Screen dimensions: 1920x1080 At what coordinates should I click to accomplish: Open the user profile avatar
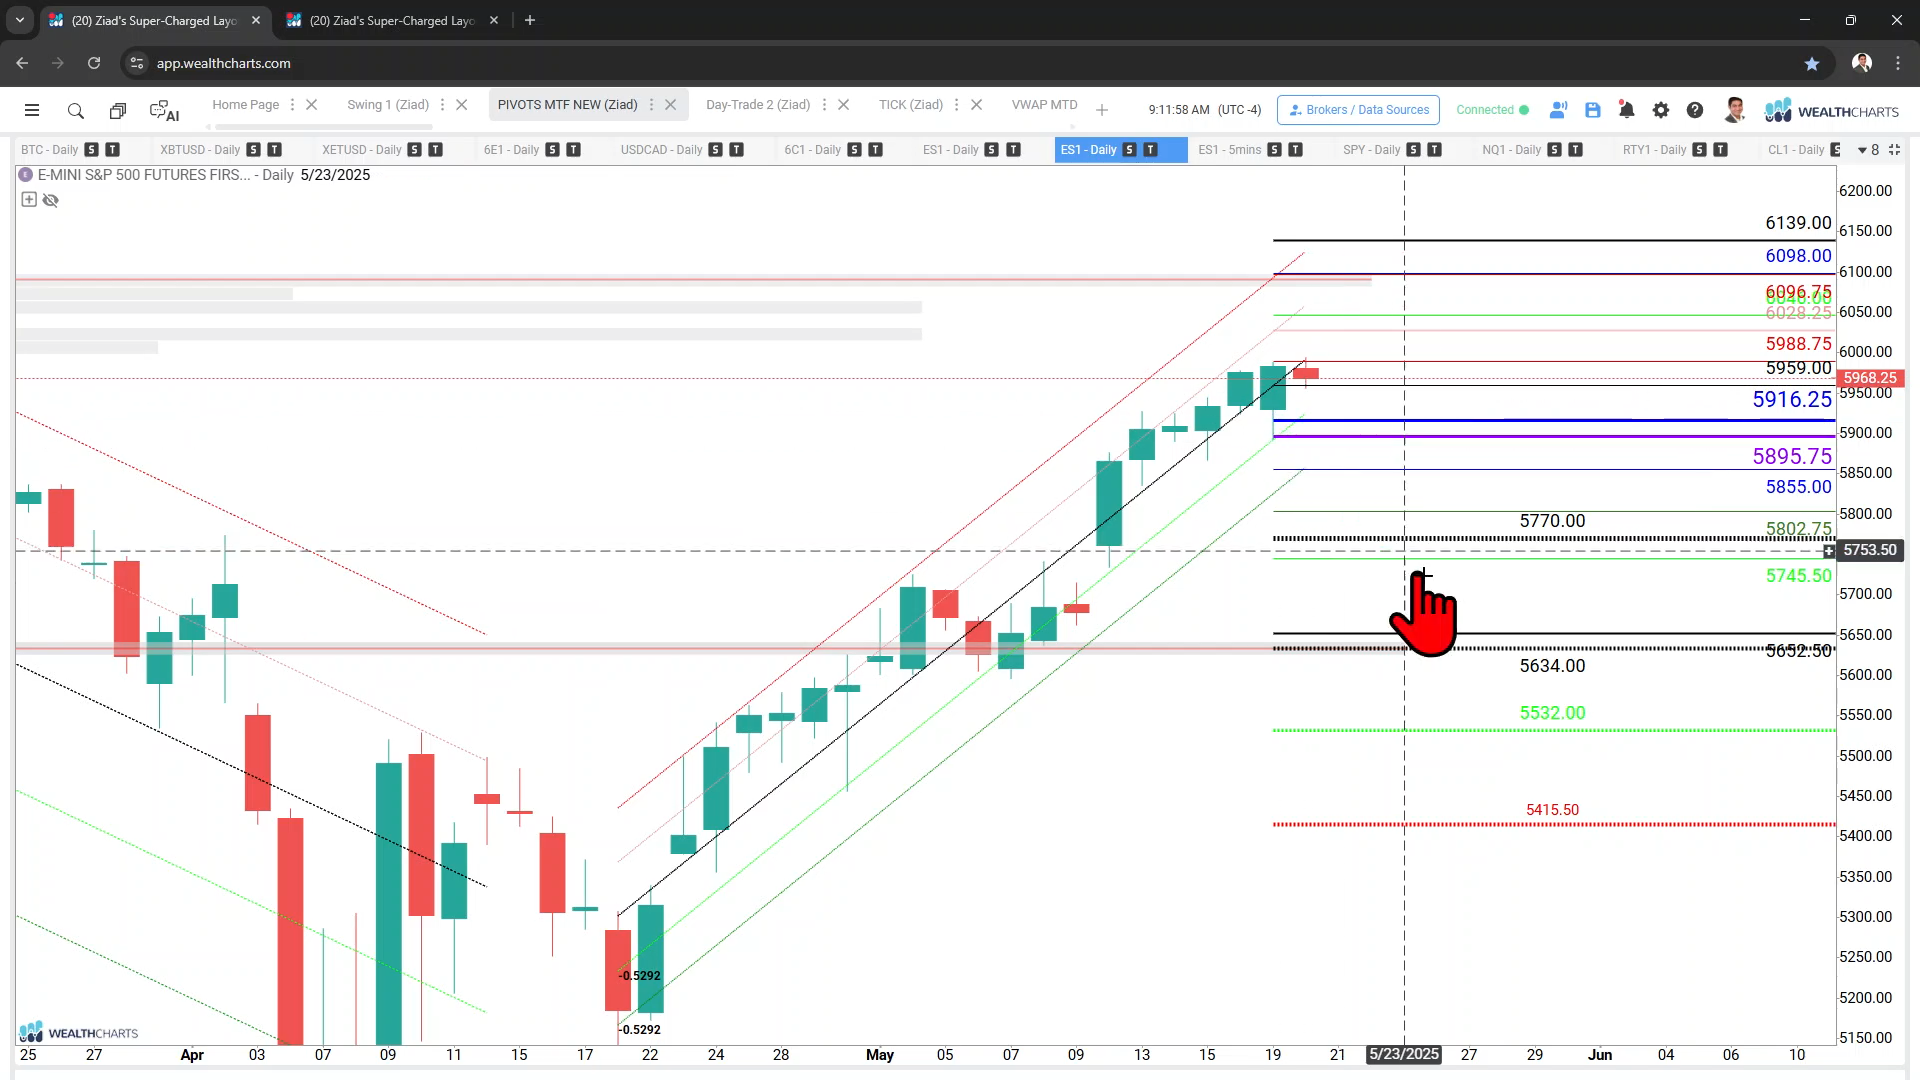[1735, 110]
